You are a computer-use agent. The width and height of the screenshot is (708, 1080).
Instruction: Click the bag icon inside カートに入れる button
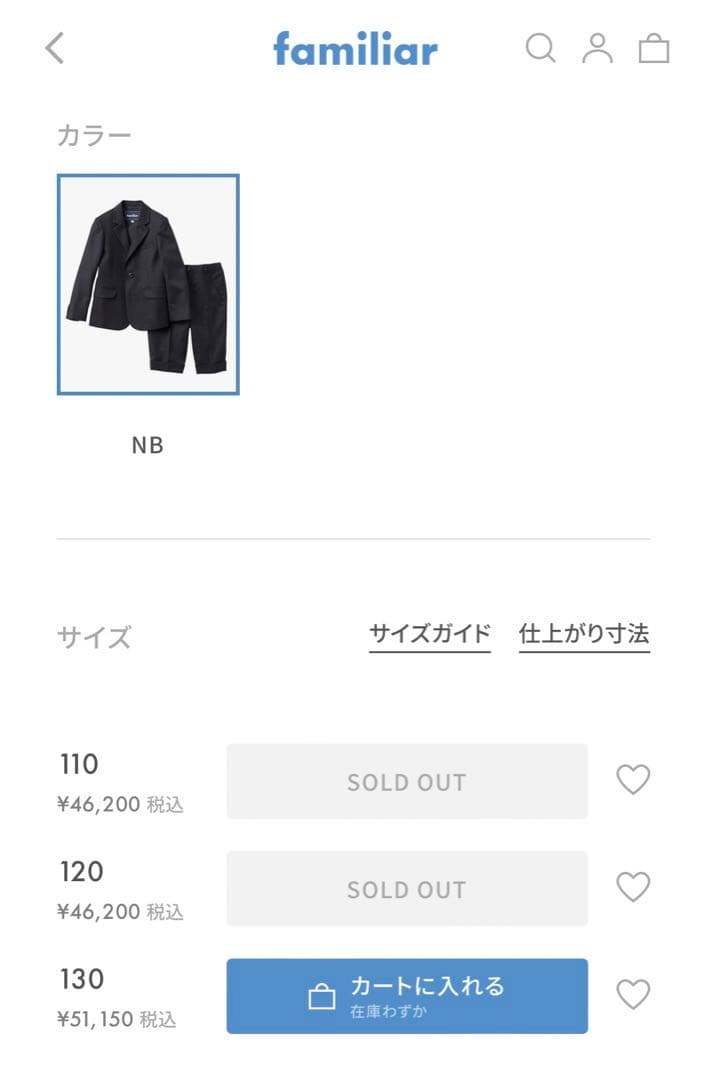coord(322,997)
